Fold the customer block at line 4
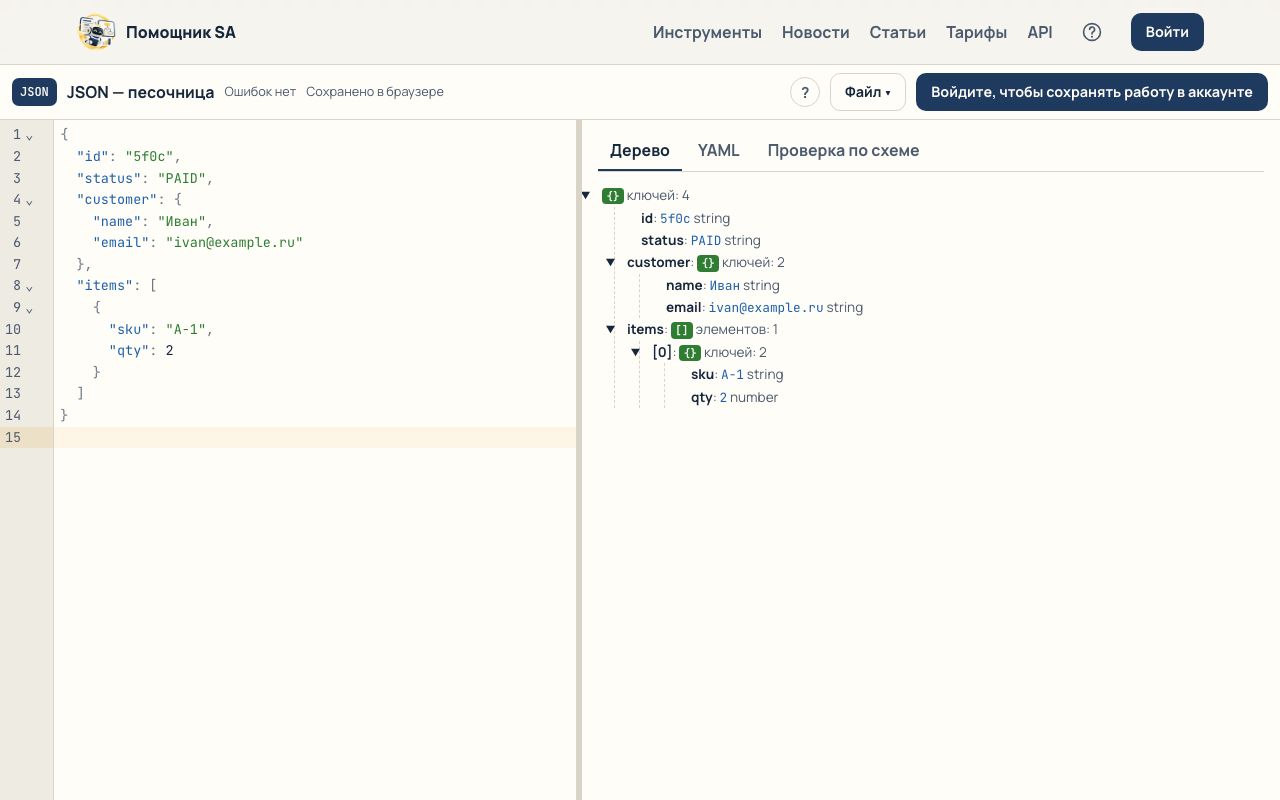The height and width of the screenshot is (800, 1280). (29, 201)
